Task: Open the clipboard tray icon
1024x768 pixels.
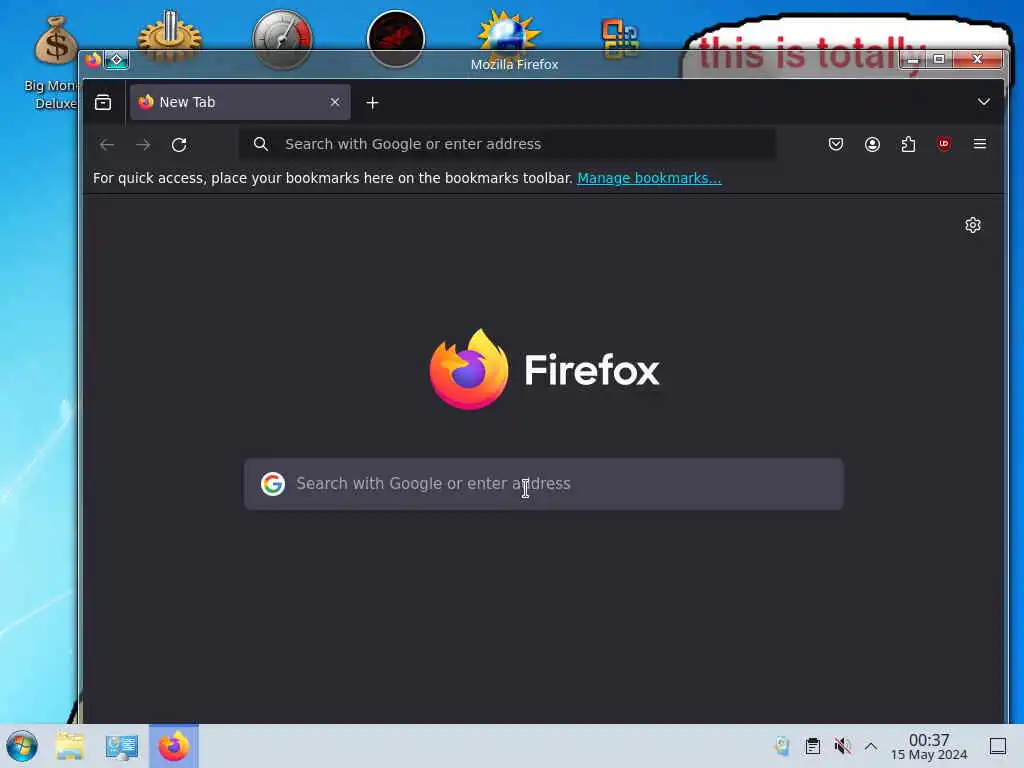Action: 812,746
